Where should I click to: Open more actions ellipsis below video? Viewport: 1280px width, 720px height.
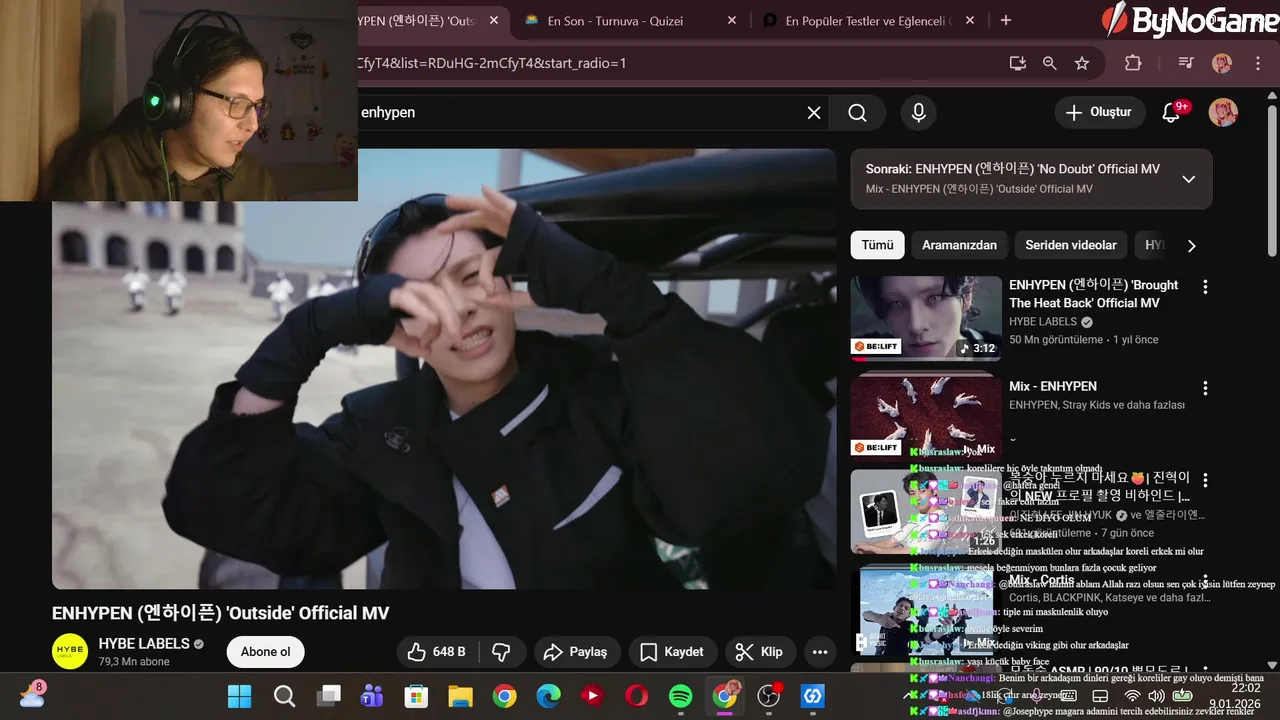(x=820, y=652)
